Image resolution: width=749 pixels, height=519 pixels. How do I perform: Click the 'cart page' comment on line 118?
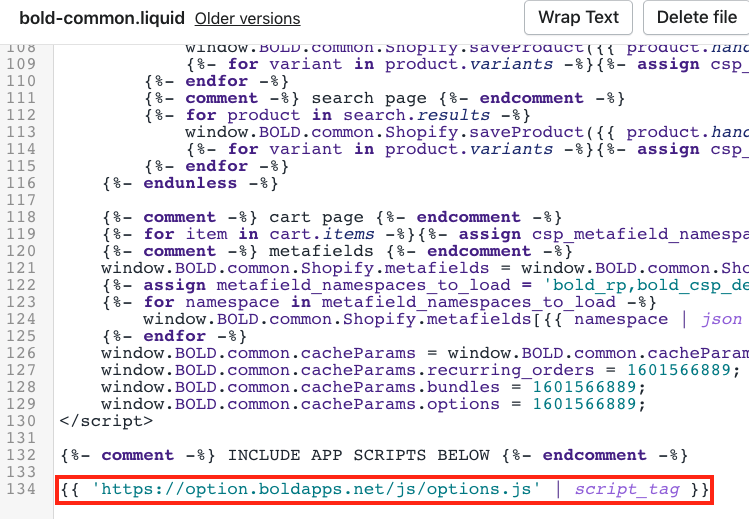pos(332,217)
